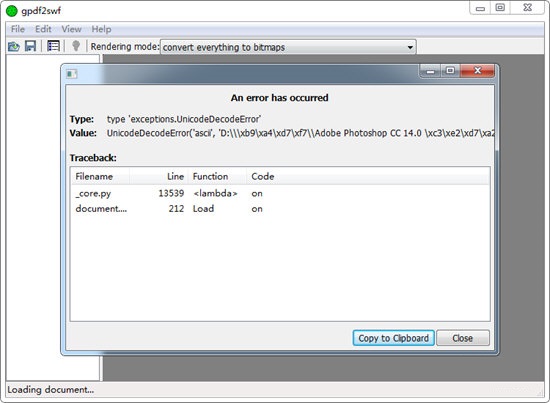The height and width of the screenshot is (403, 550).
Task: Select the _core.py traceback row
Action: (x=280, y=193)
